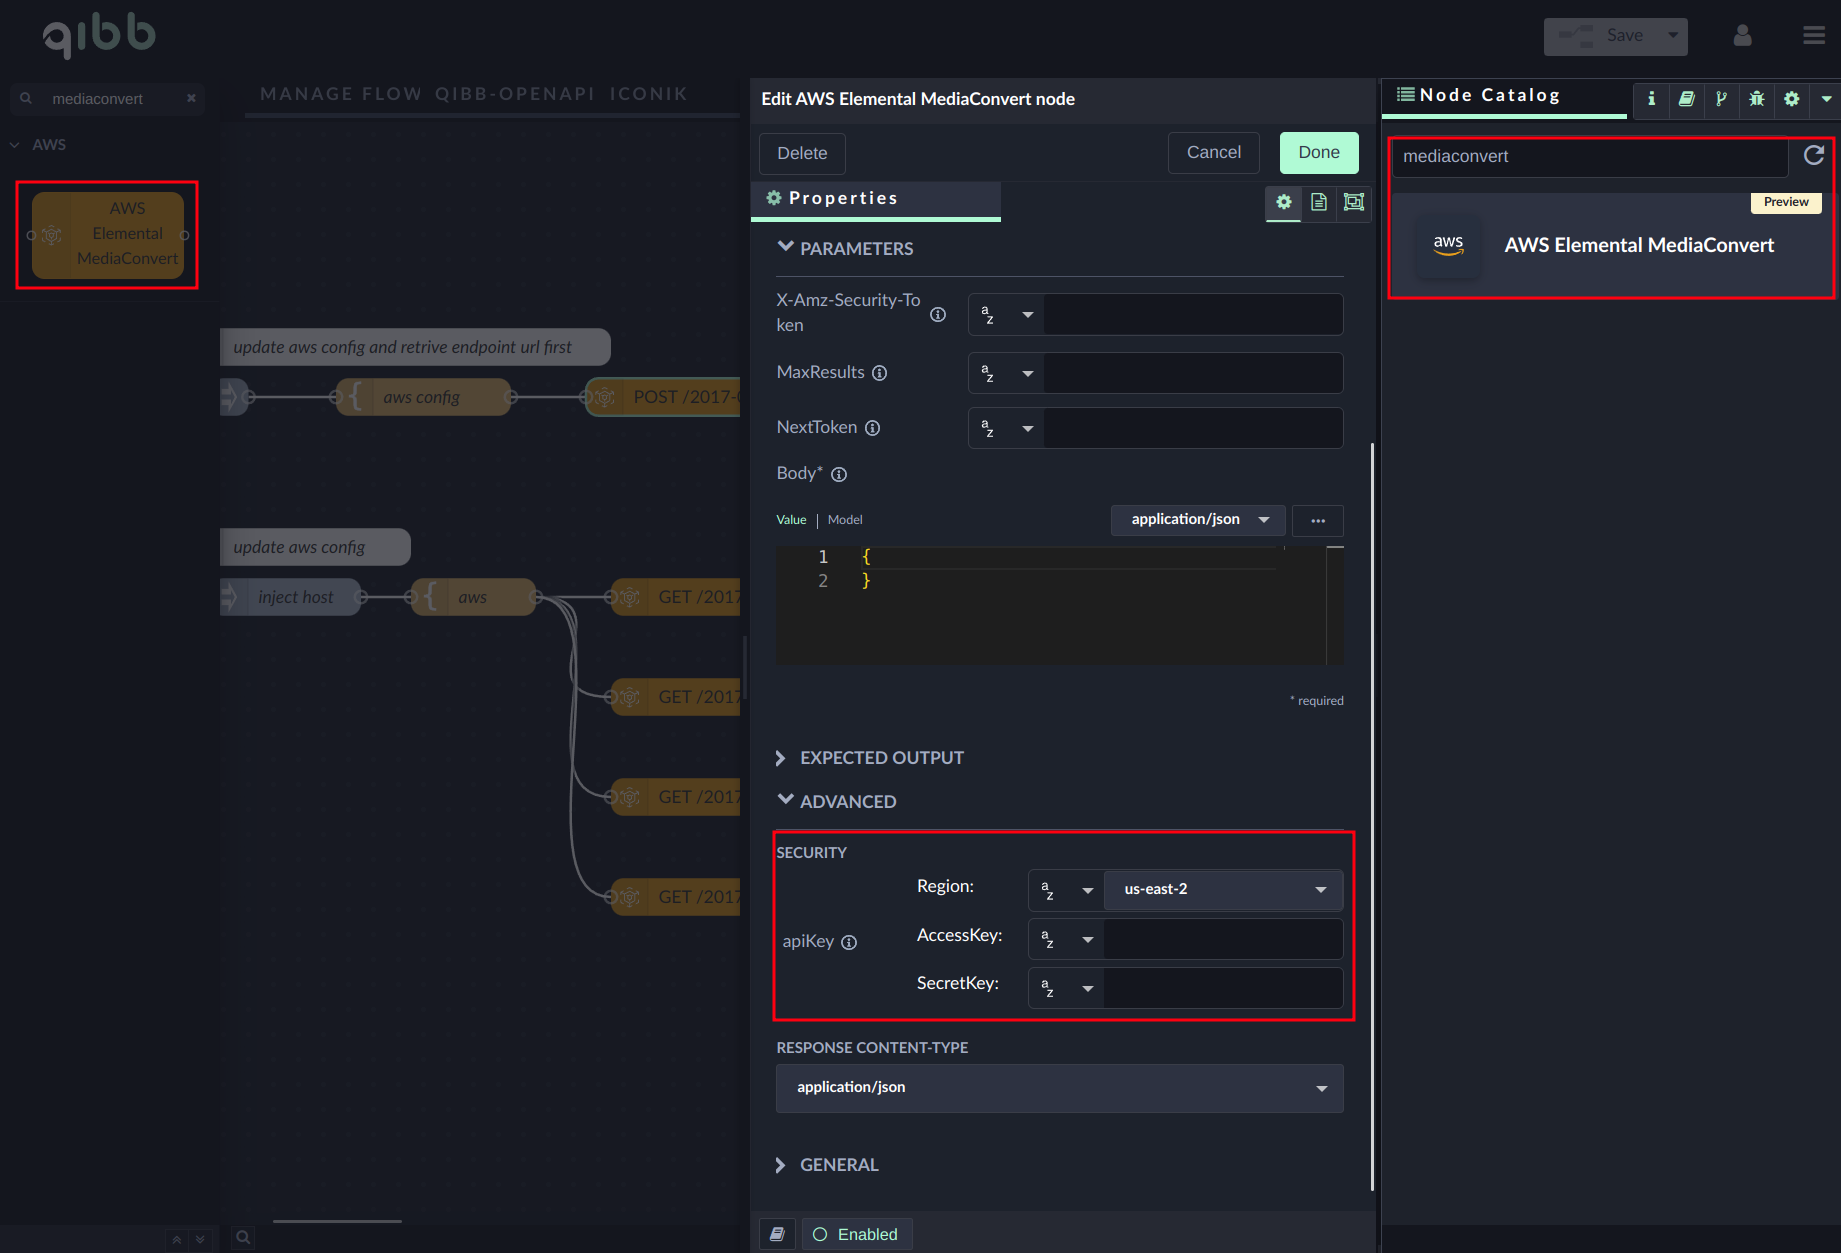1841x1253 pixels.
Task: Open the debug bug icon tab
Action: (x=1756, y=98)
